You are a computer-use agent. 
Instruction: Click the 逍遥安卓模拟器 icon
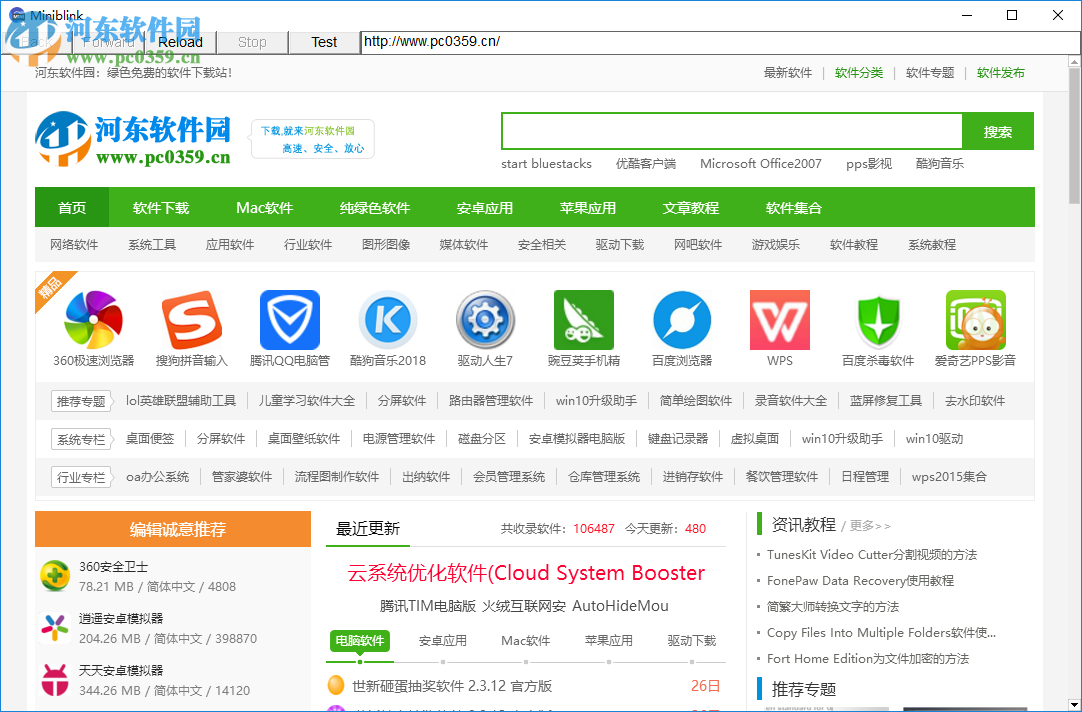[x=55, y=628]
